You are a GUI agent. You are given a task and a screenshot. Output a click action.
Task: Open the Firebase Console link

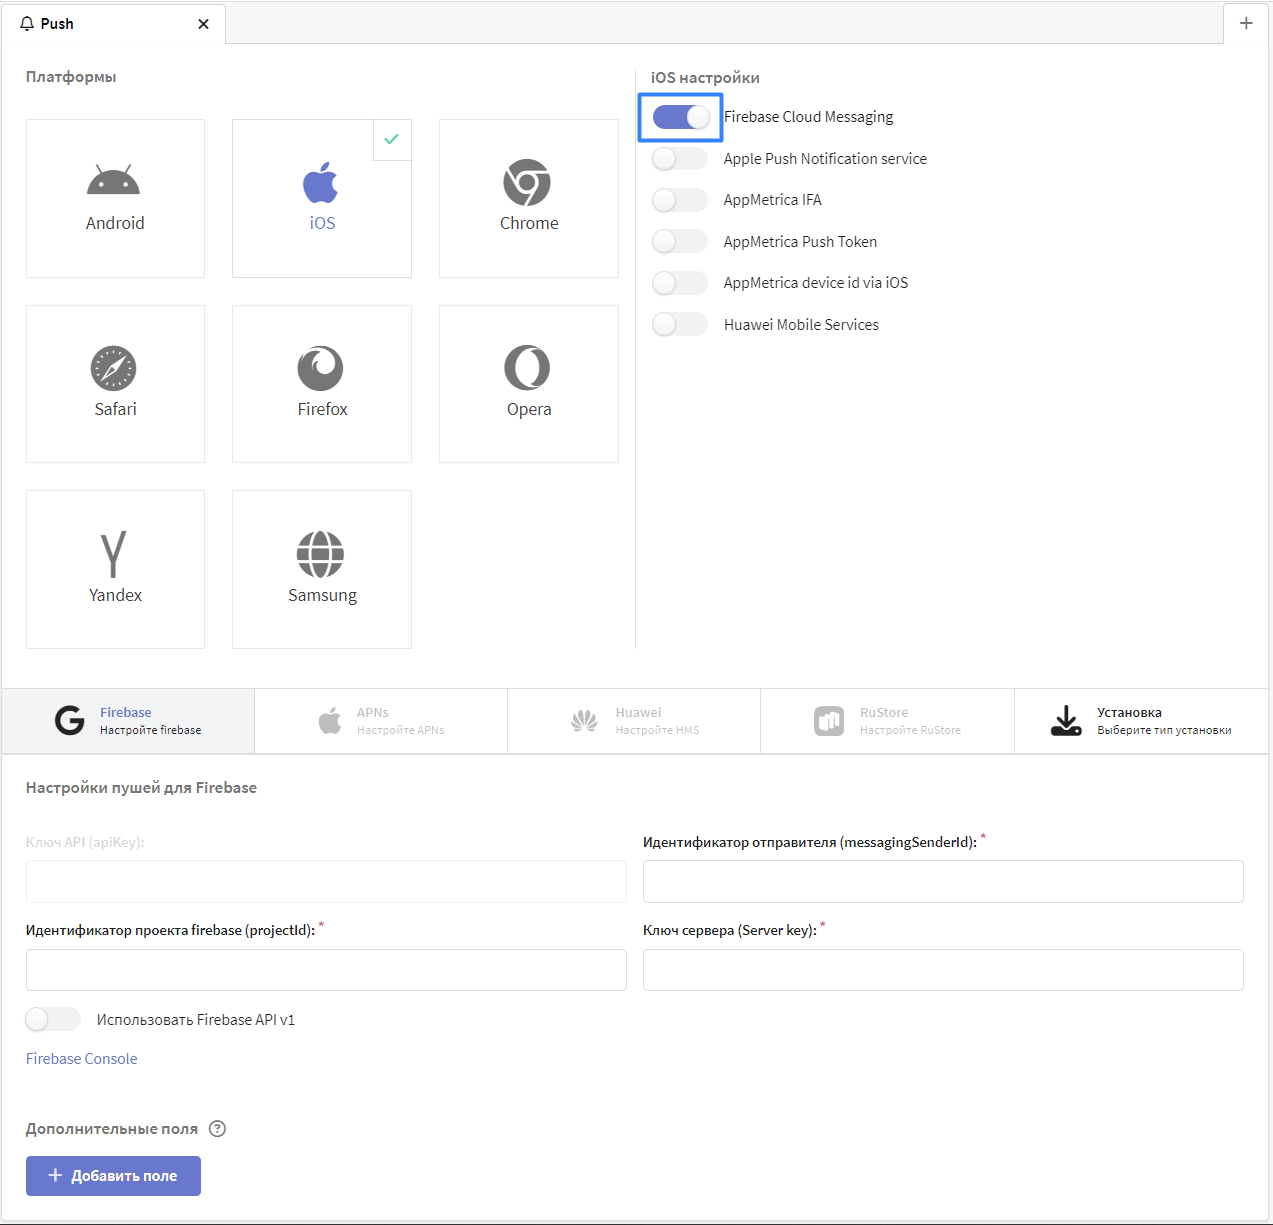(81, 1059)
